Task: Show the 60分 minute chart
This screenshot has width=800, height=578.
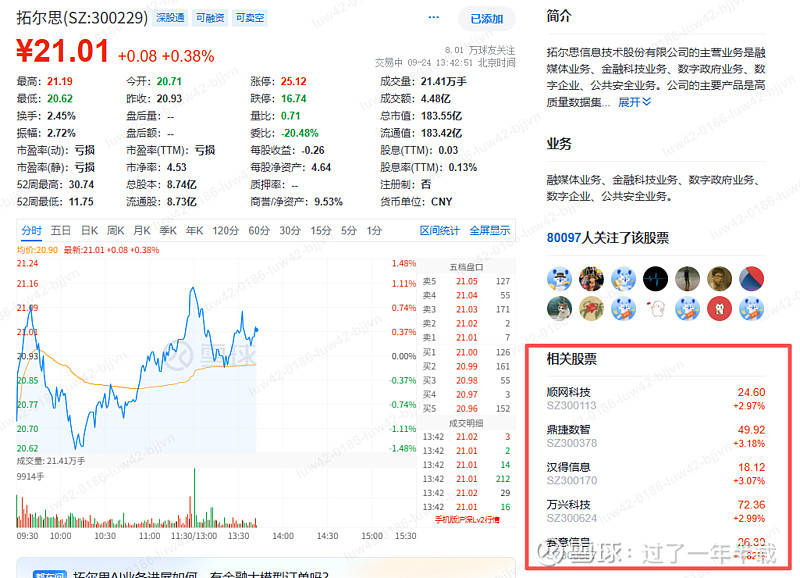Action: pos(259,231)
